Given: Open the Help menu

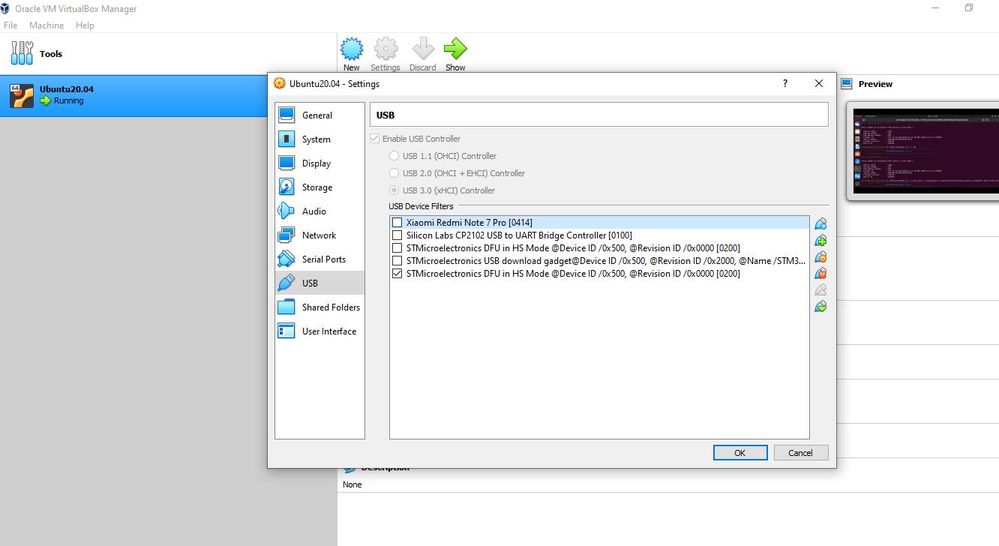Looking at the screenshot, I should click(85, 25).
